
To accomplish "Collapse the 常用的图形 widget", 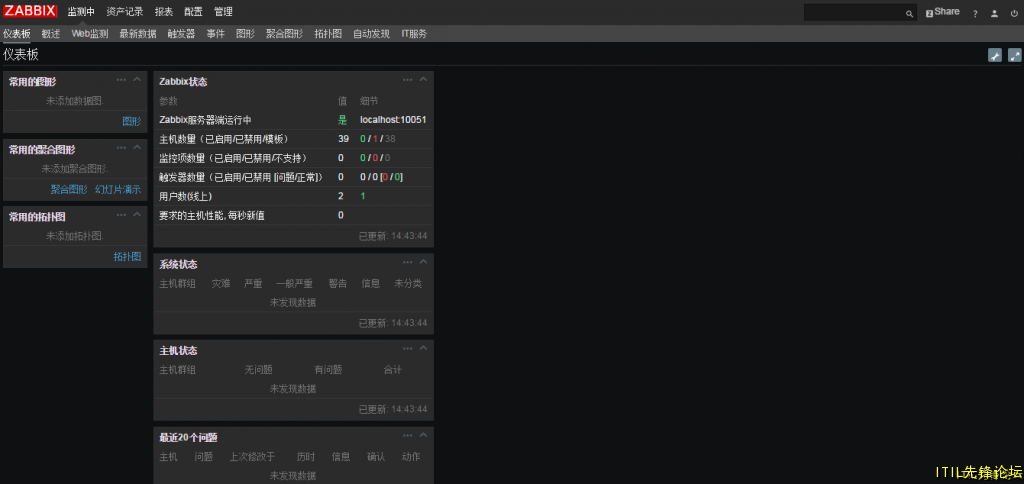I will click(x=137, y=80).
